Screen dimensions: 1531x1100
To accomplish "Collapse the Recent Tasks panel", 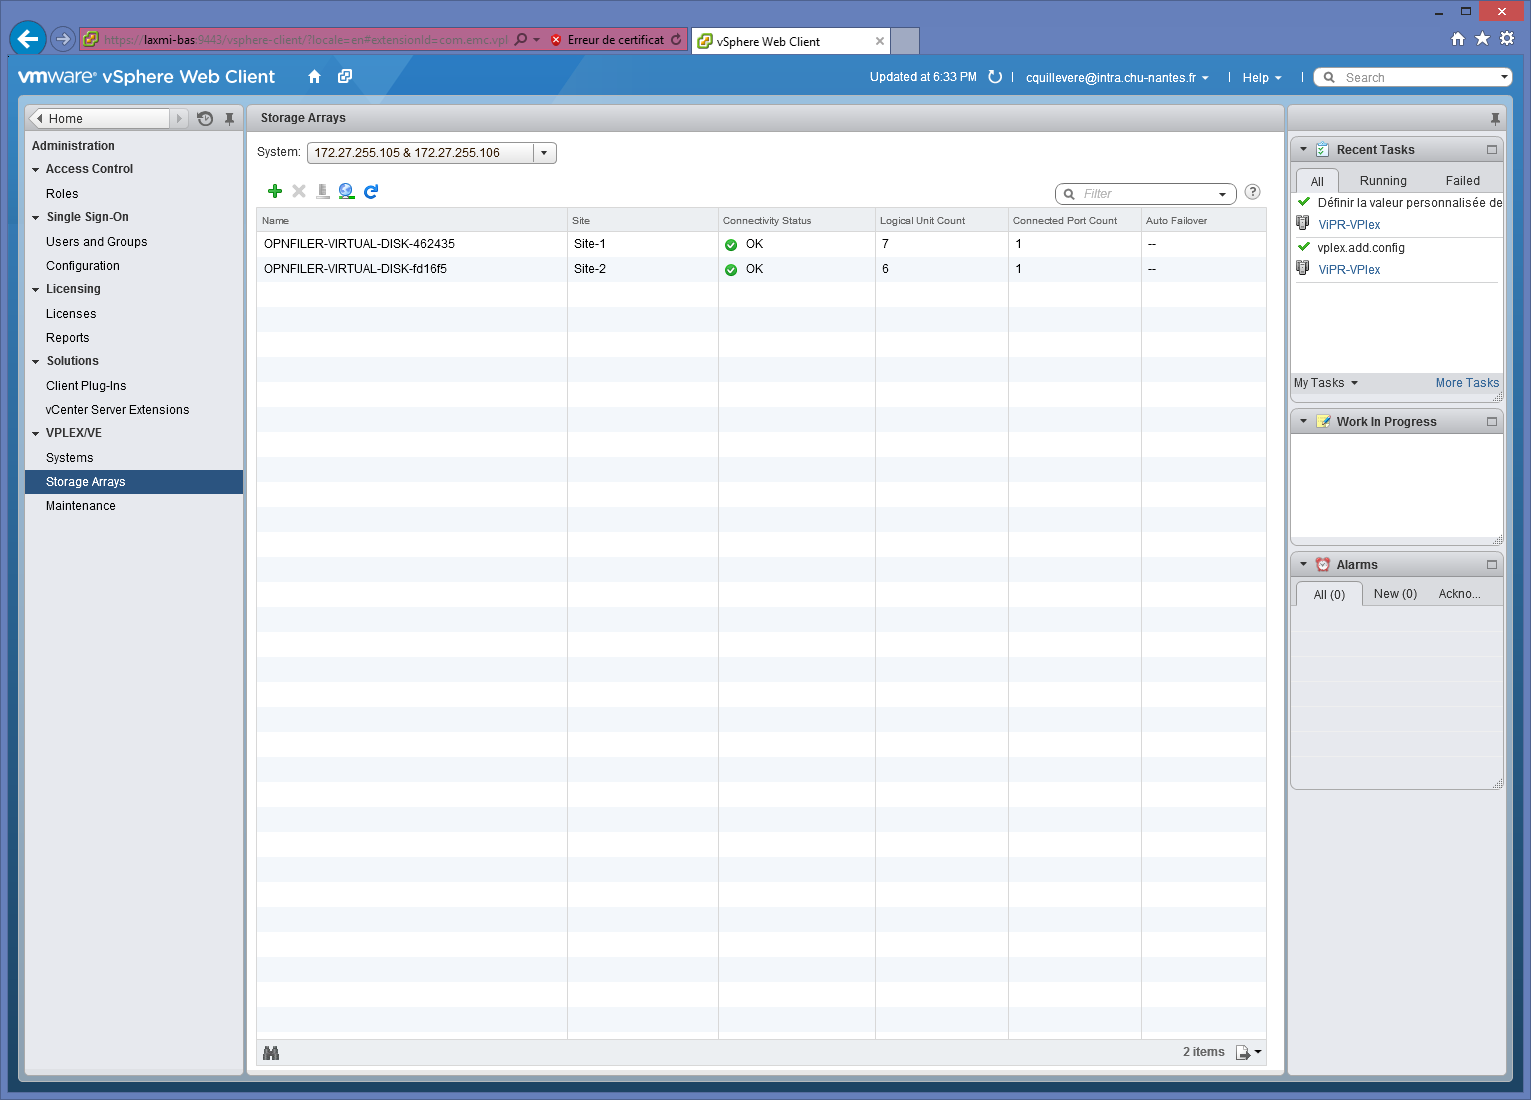I will click(x=1303, y=150).
